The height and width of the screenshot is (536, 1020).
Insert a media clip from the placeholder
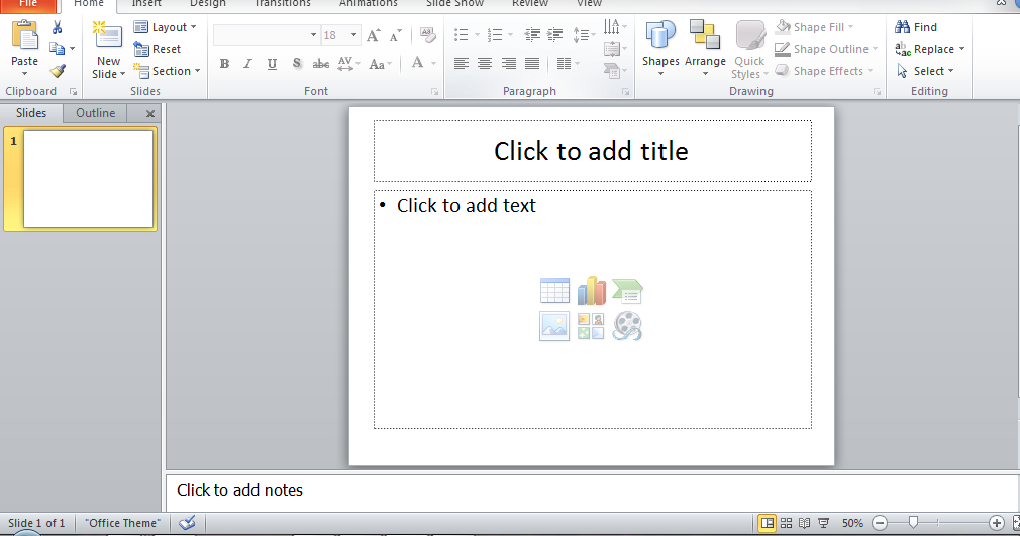pos(628,326)
